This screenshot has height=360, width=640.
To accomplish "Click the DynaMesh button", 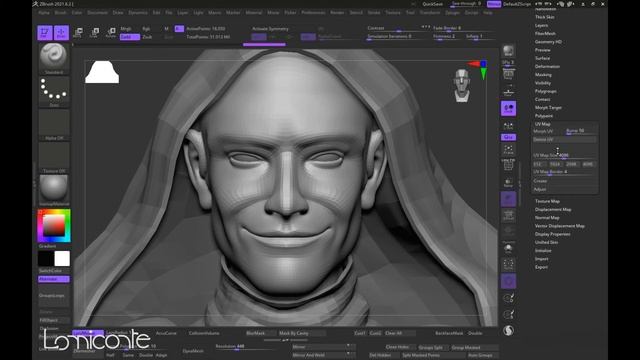I will click(193, 351).
